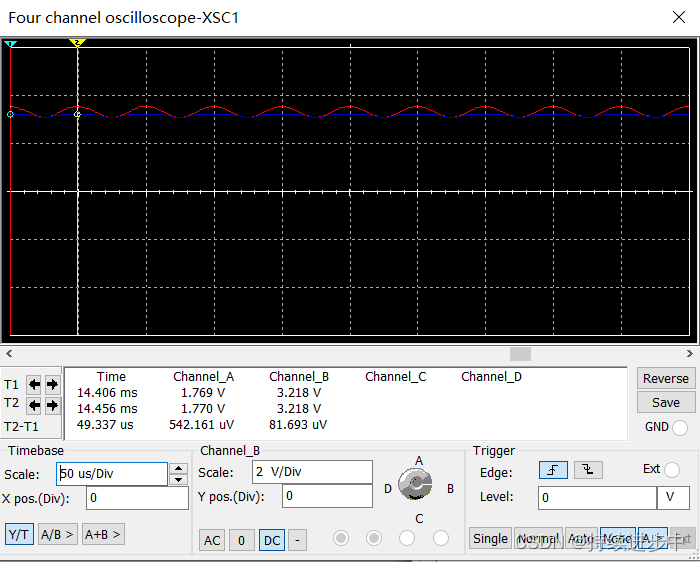The image size is (700, 562).
Task: Click knob label D
Action: (388, 489)
